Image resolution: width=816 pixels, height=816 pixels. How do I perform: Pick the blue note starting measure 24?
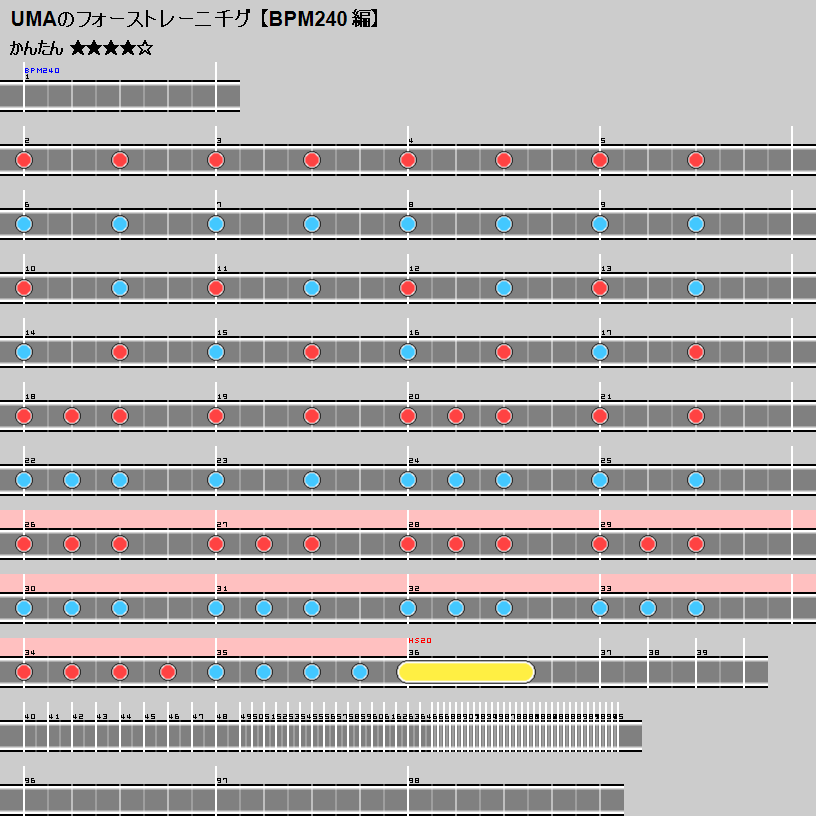408,480
